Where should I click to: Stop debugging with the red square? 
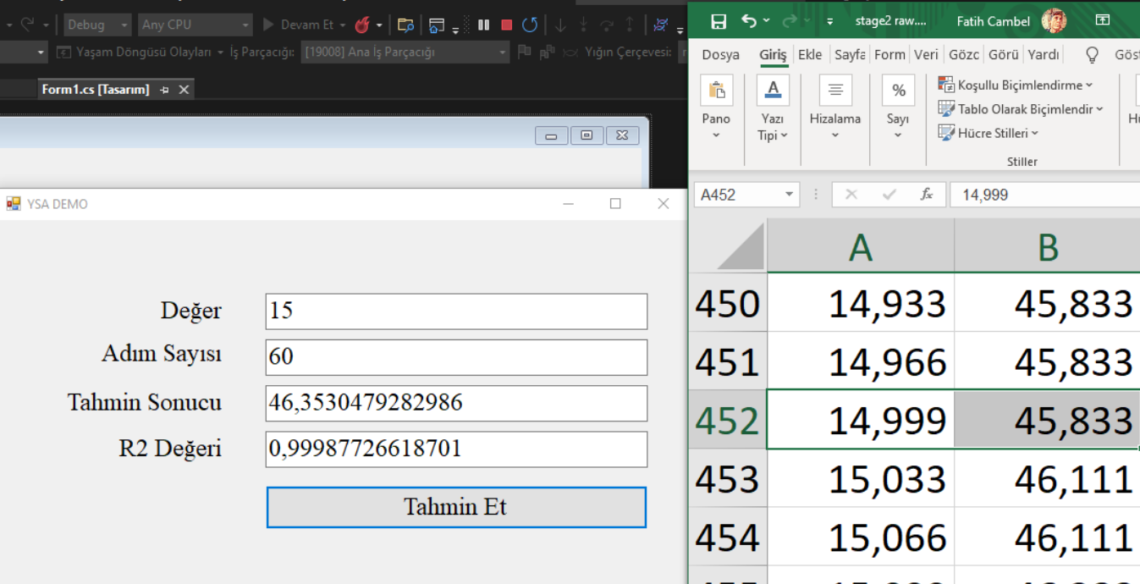(x=506, y=24)
